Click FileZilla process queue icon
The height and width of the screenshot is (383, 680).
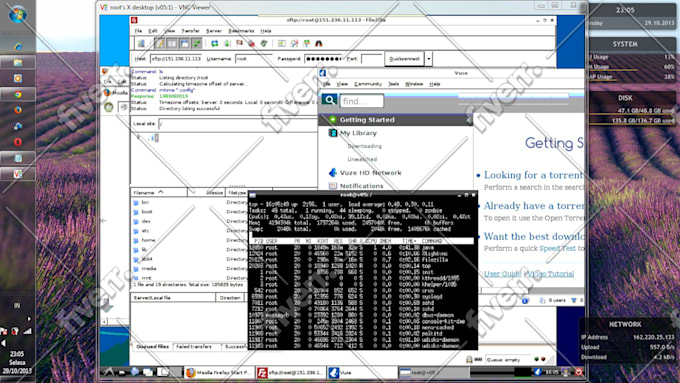click(227, 43)
